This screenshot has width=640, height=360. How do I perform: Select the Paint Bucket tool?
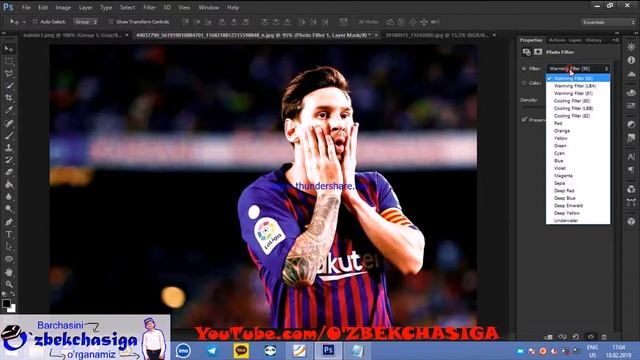9,184
